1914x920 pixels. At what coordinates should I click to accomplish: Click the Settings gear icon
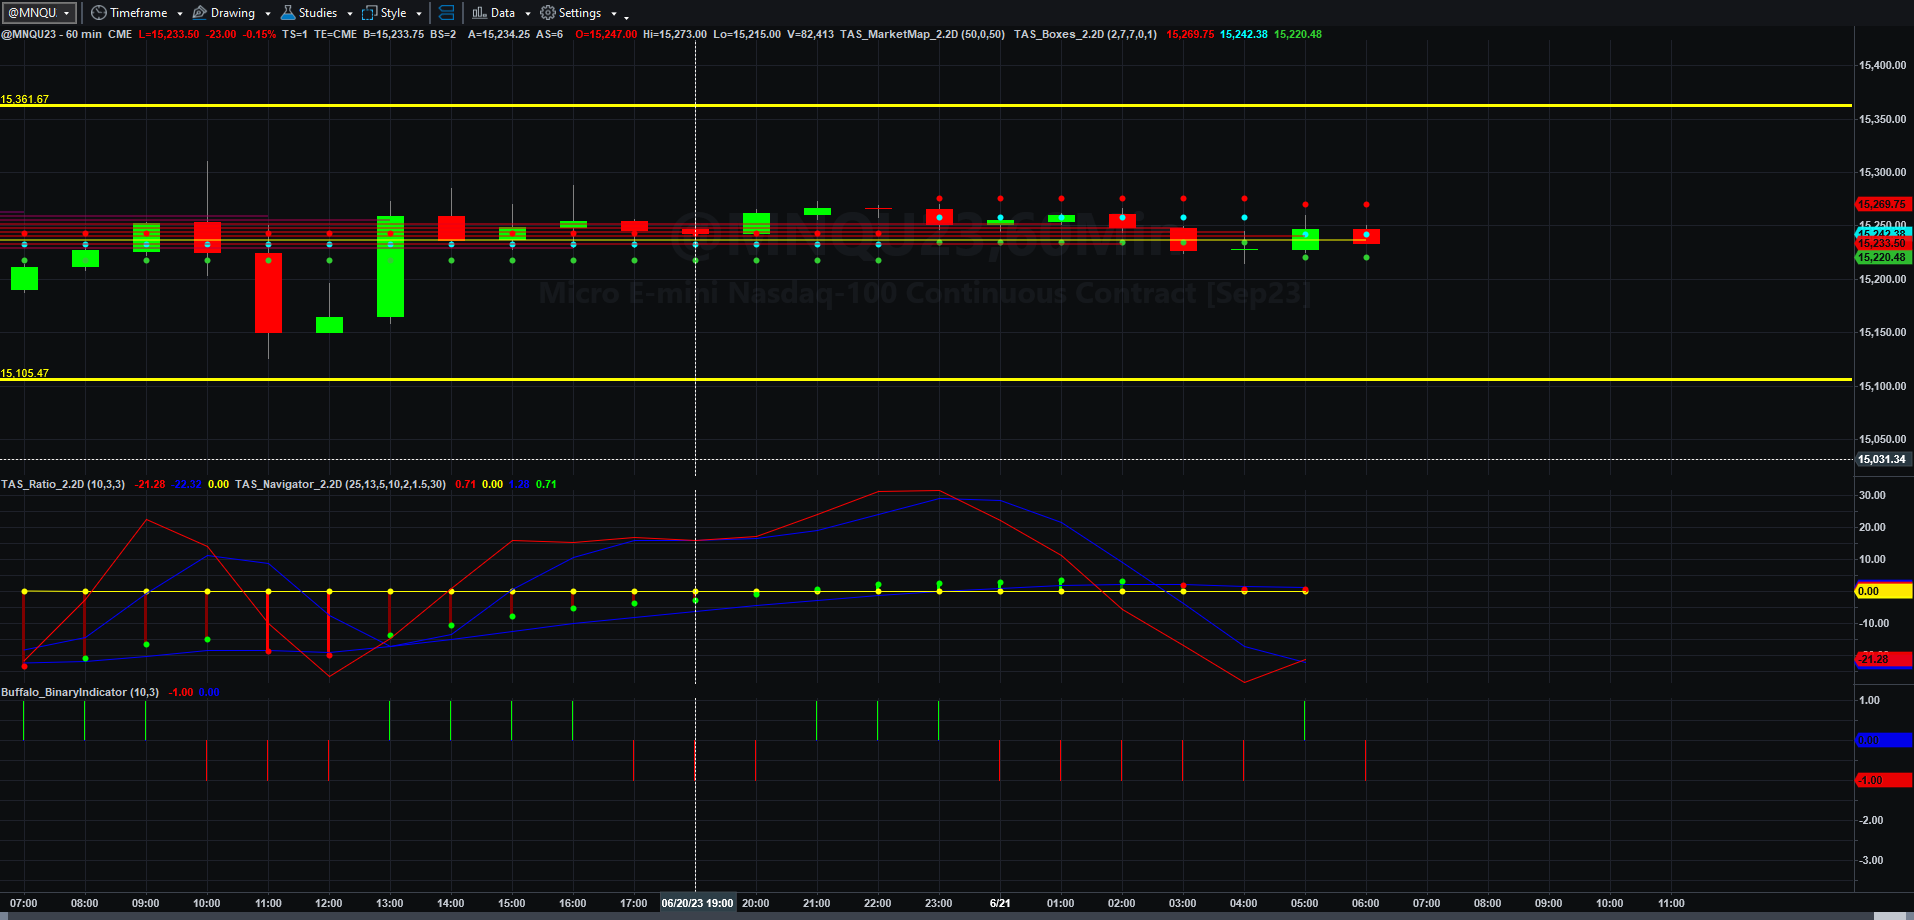pos(548,13)
